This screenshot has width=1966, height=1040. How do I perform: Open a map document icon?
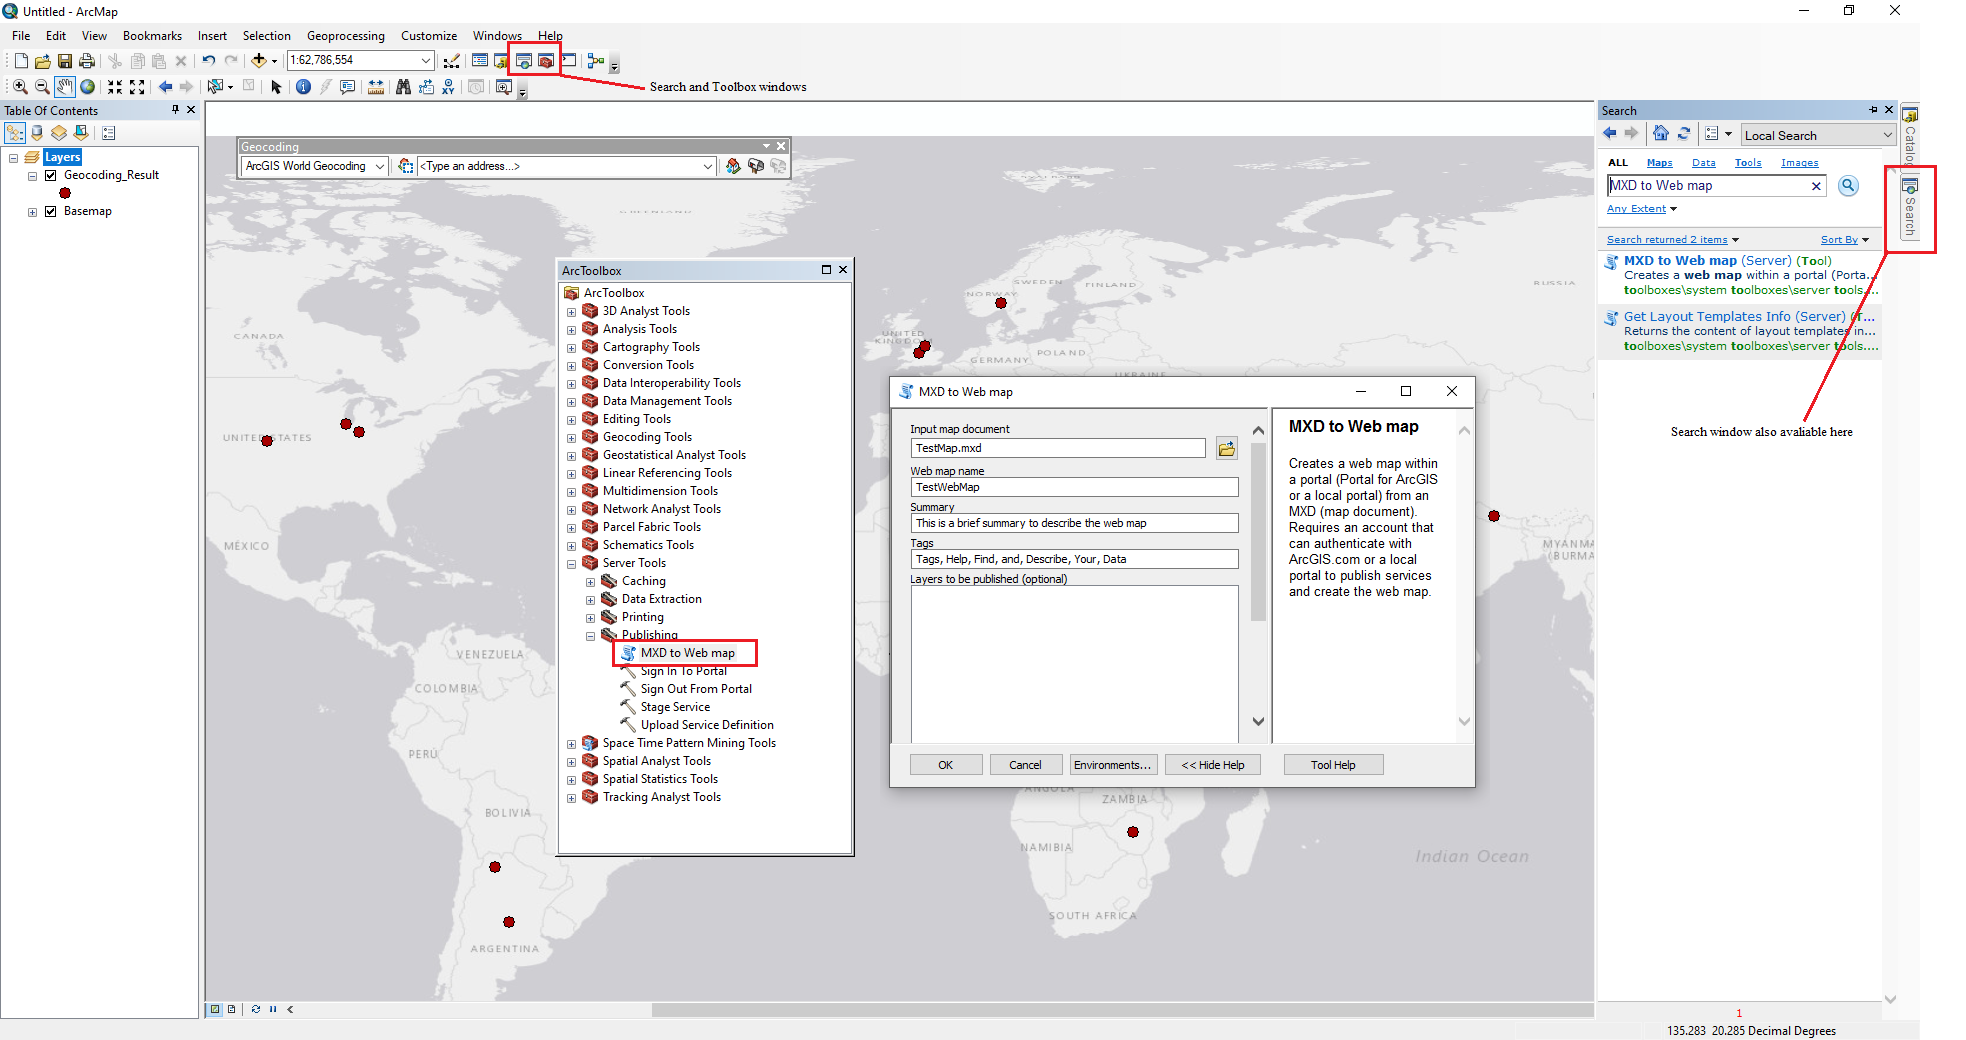coord(43,61)
